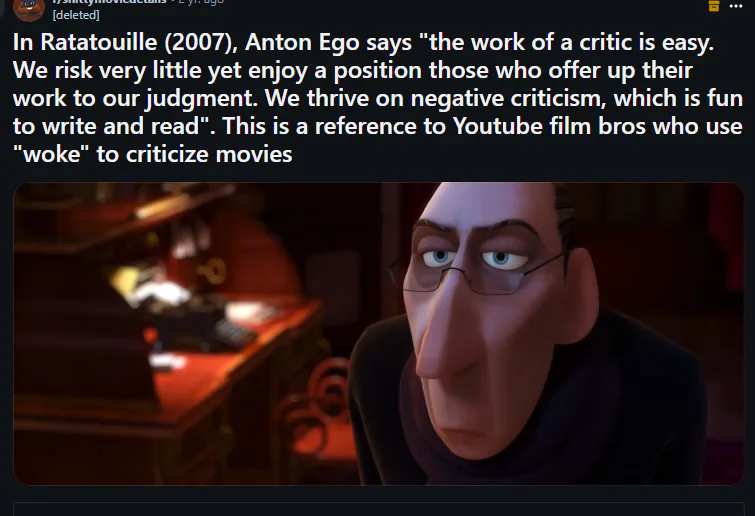
Task: Click the yellow archived post icon
Action: pos(714,5)
